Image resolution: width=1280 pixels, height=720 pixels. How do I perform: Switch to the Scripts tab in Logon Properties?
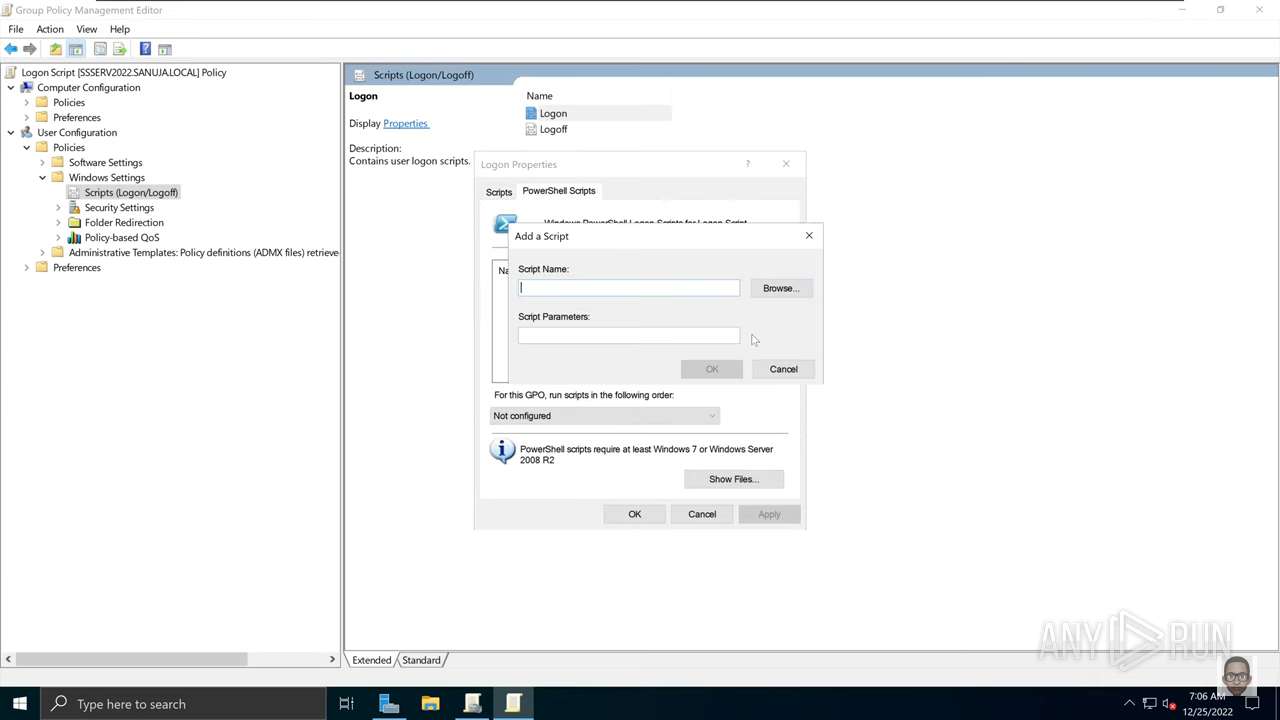click(499, 192)
